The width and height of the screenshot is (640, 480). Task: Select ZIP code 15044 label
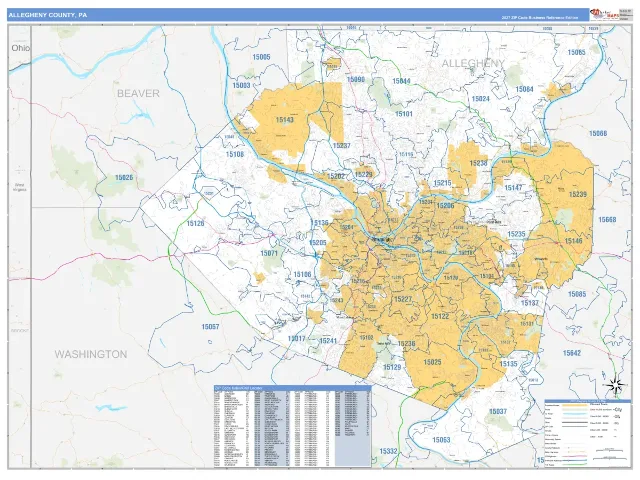point(401,81)
